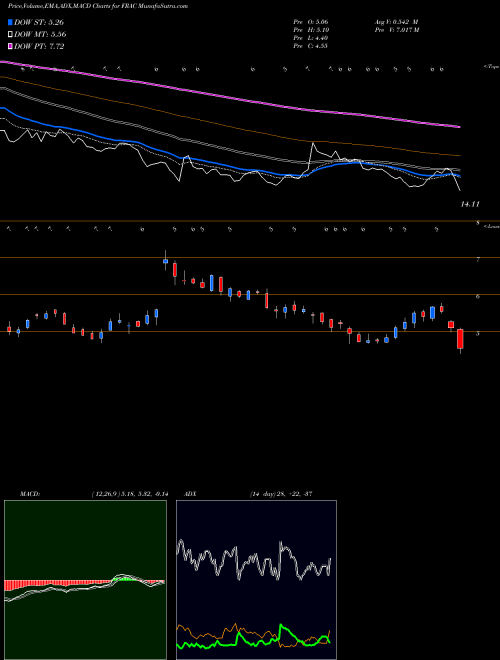Click the ADX (14 day) values text
The image size is (500, 660).
pyautogui.click(x=280, y=494)
